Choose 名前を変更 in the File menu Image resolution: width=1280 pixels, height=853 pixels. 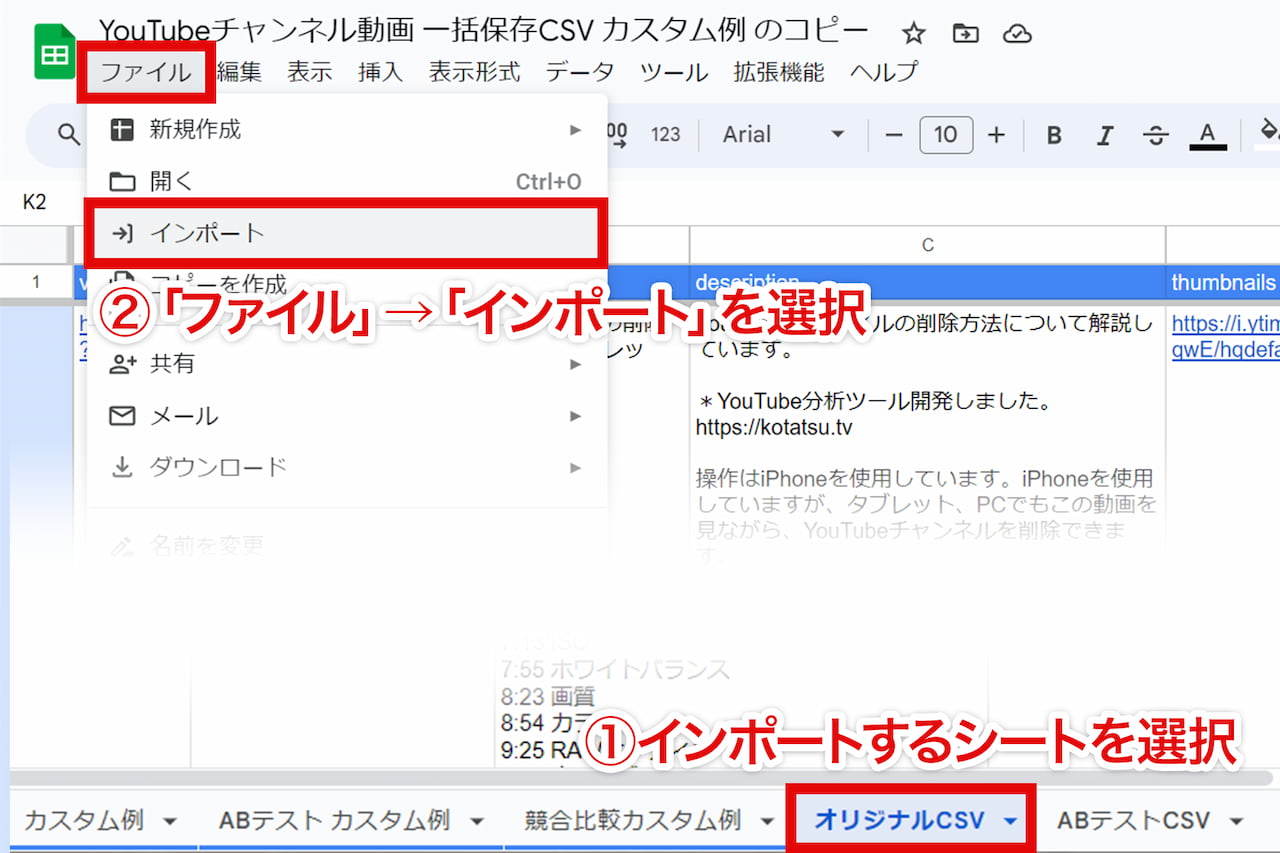pos(347,545)
